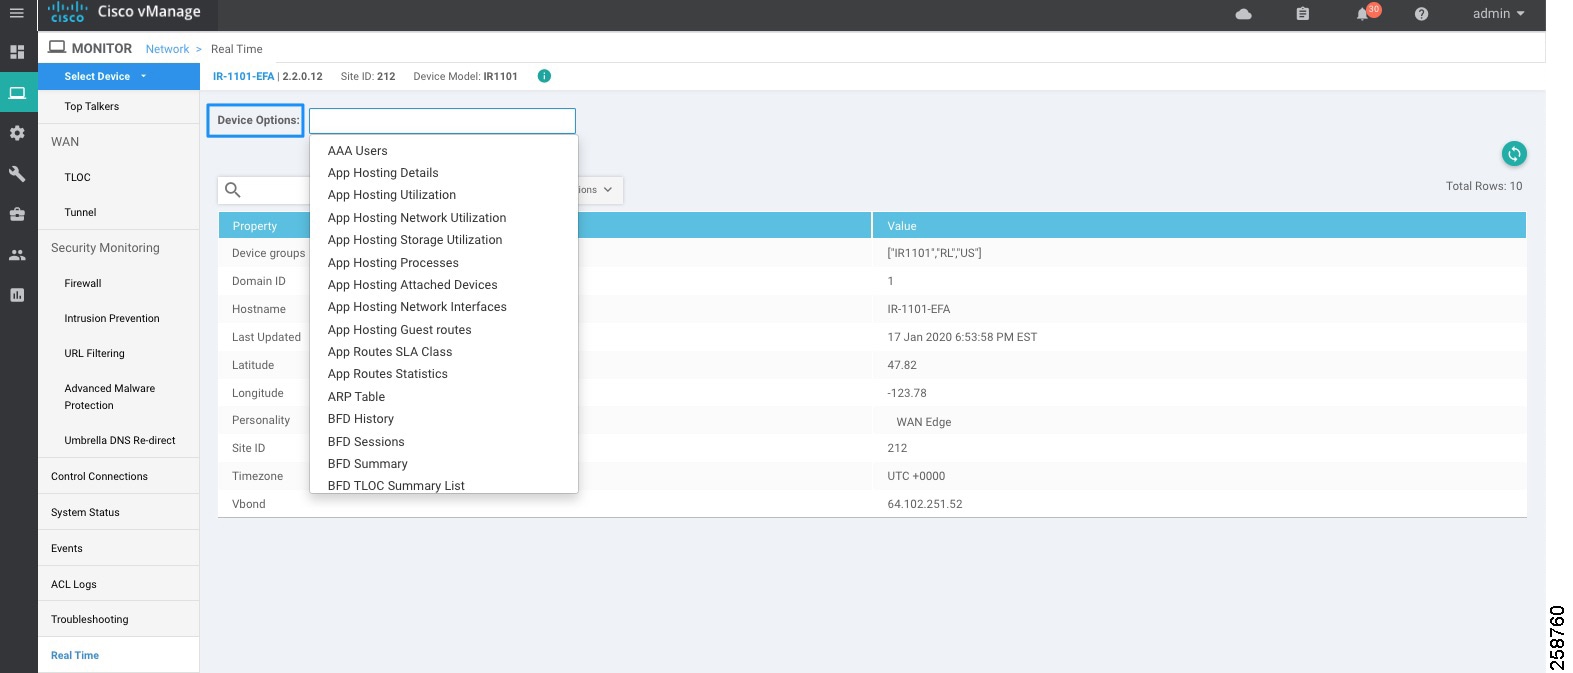The width and height of the screenshot is (1573, 673).
Task: Open TLOC under WAN
Action: [78, 177]
